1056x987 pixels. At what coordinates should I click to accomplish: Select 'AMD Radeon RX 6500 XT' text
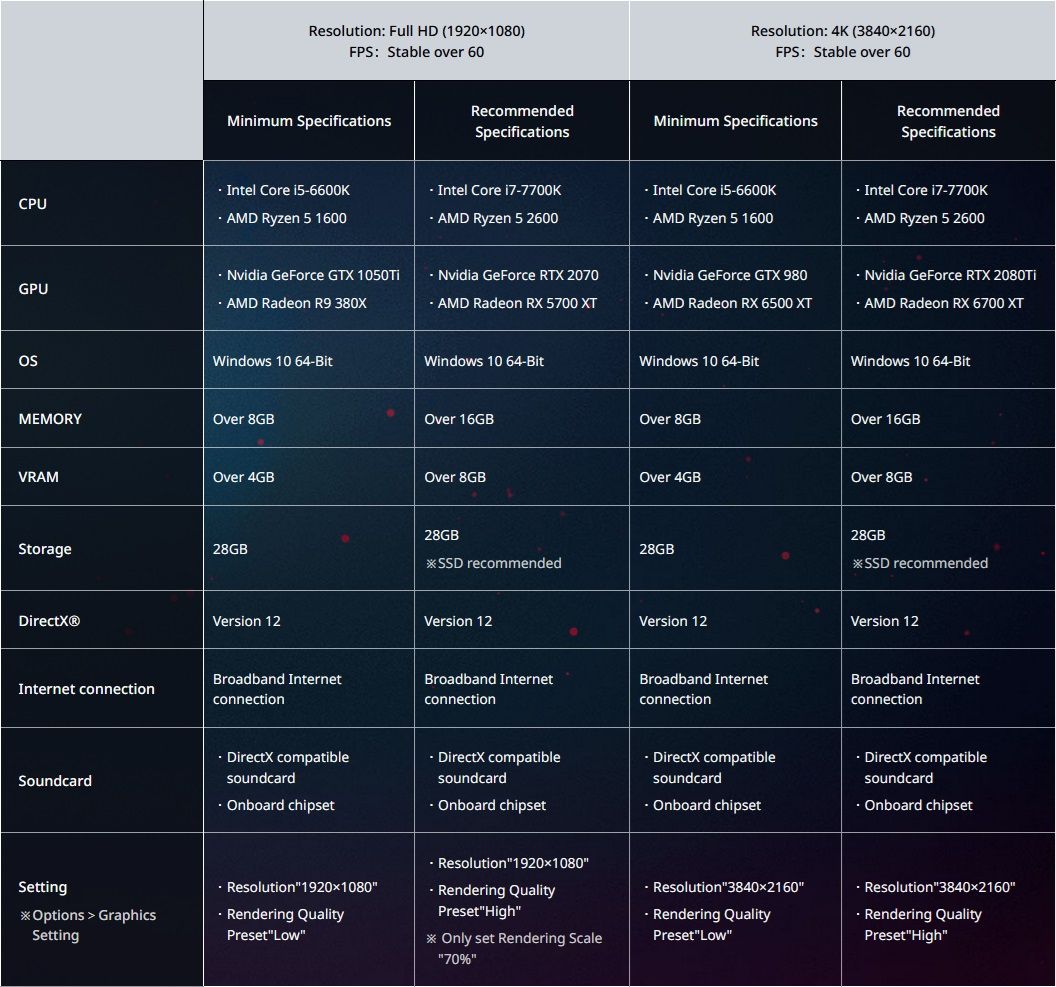[x=732, y=304]
